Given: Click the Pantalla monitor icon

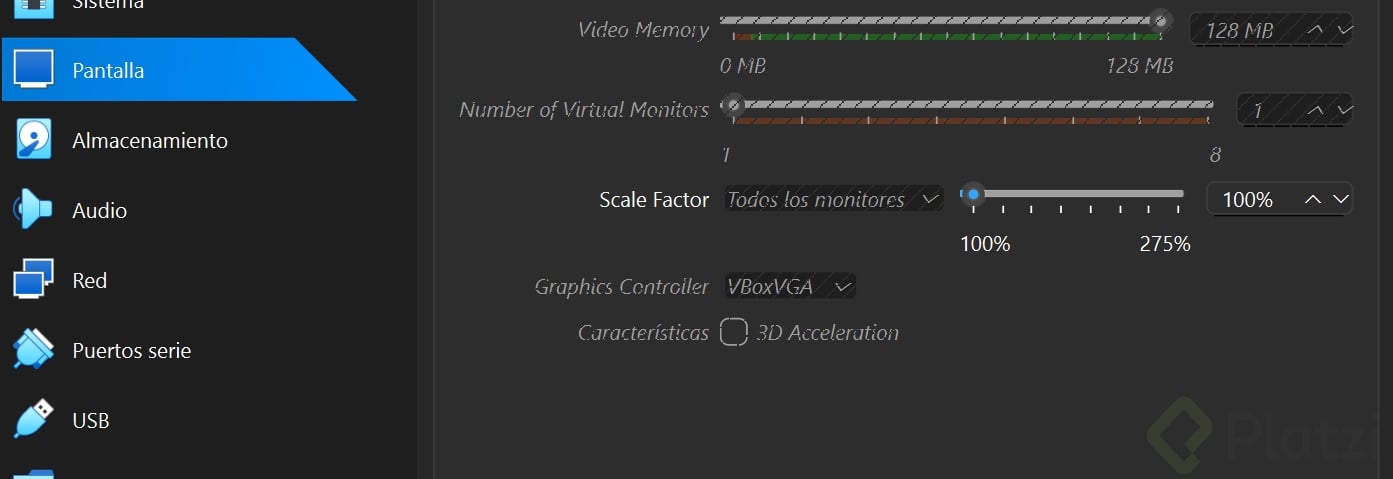Looking at the screenshot, I should point(32,69).
